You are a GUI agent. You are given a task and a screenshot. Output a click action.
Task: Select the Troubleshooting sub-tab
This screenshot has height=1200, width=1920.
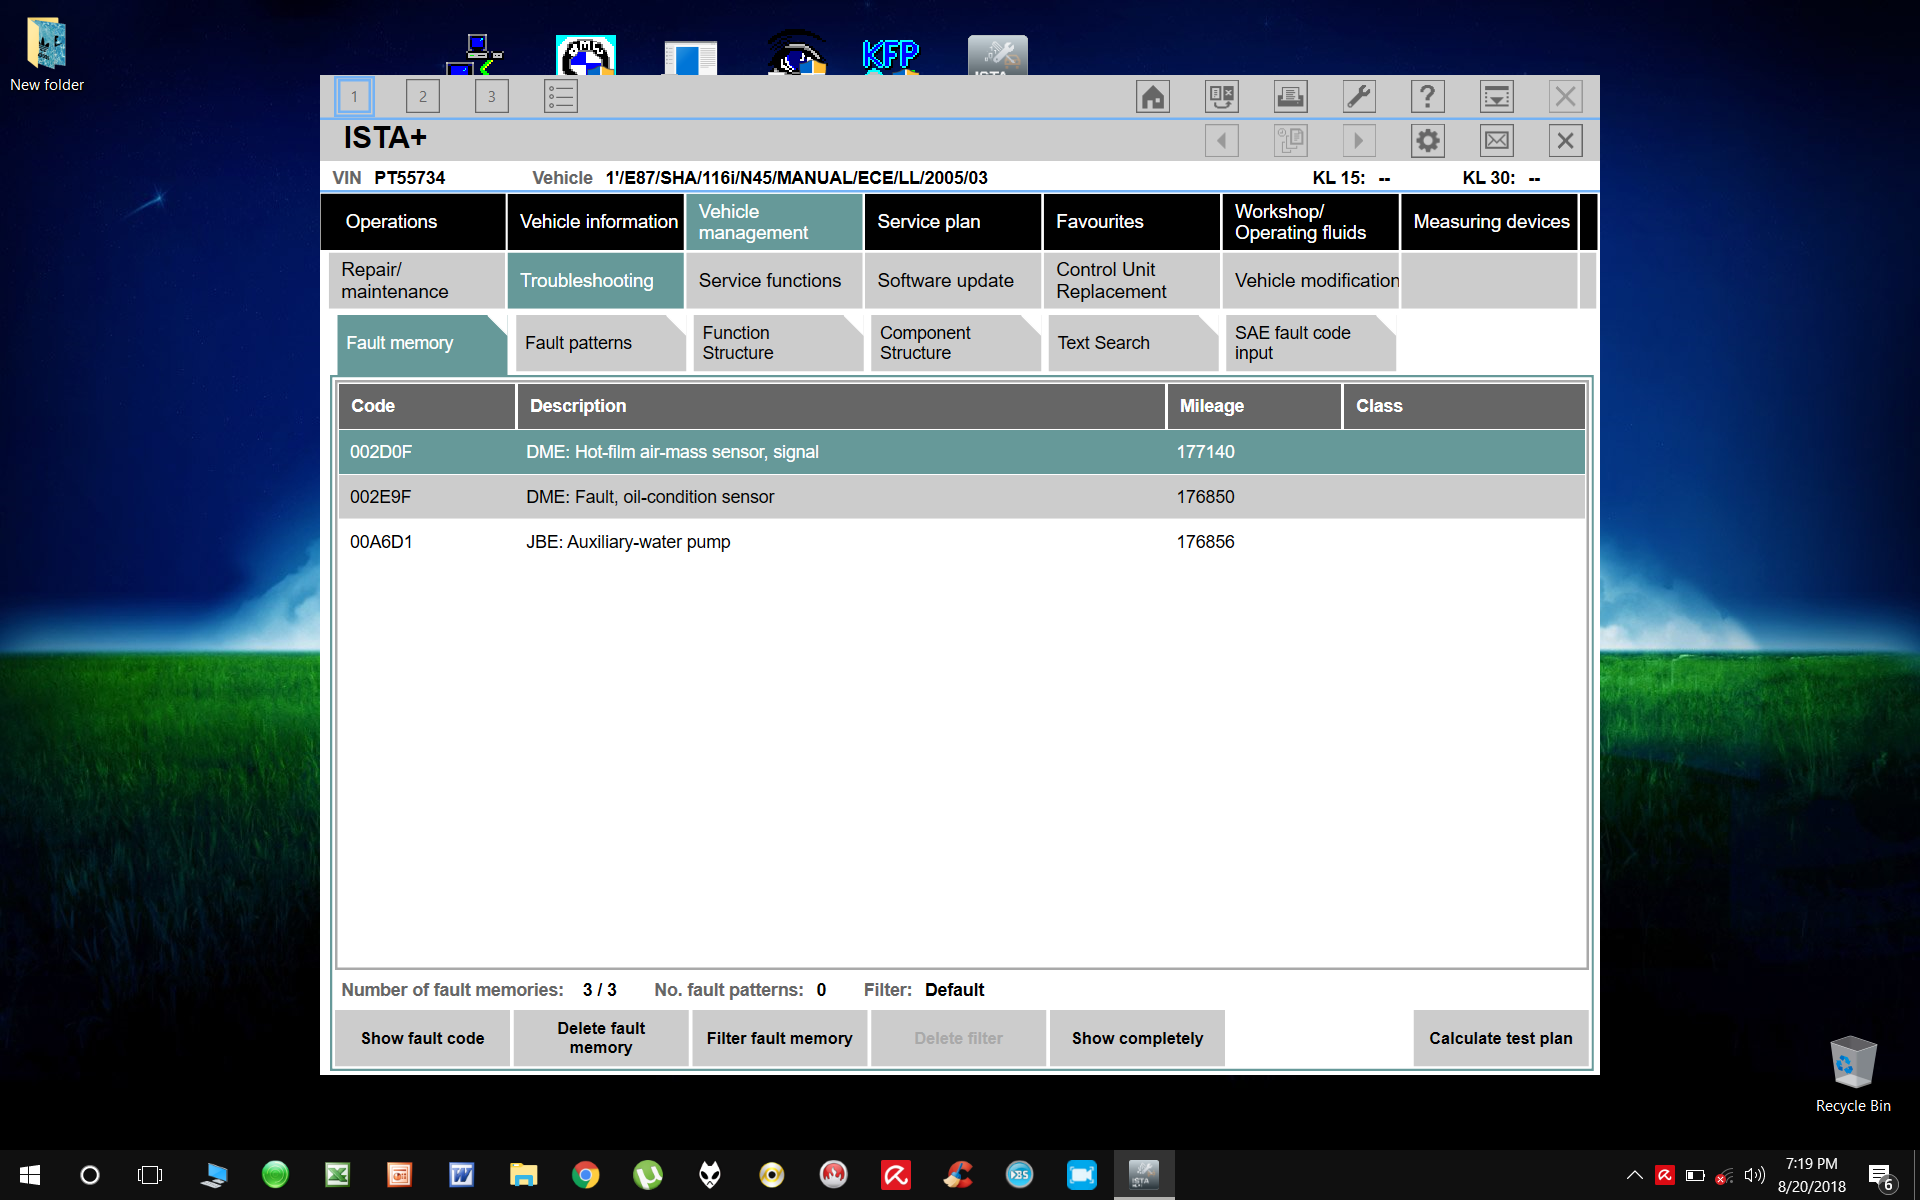click(x=596, y=281)
